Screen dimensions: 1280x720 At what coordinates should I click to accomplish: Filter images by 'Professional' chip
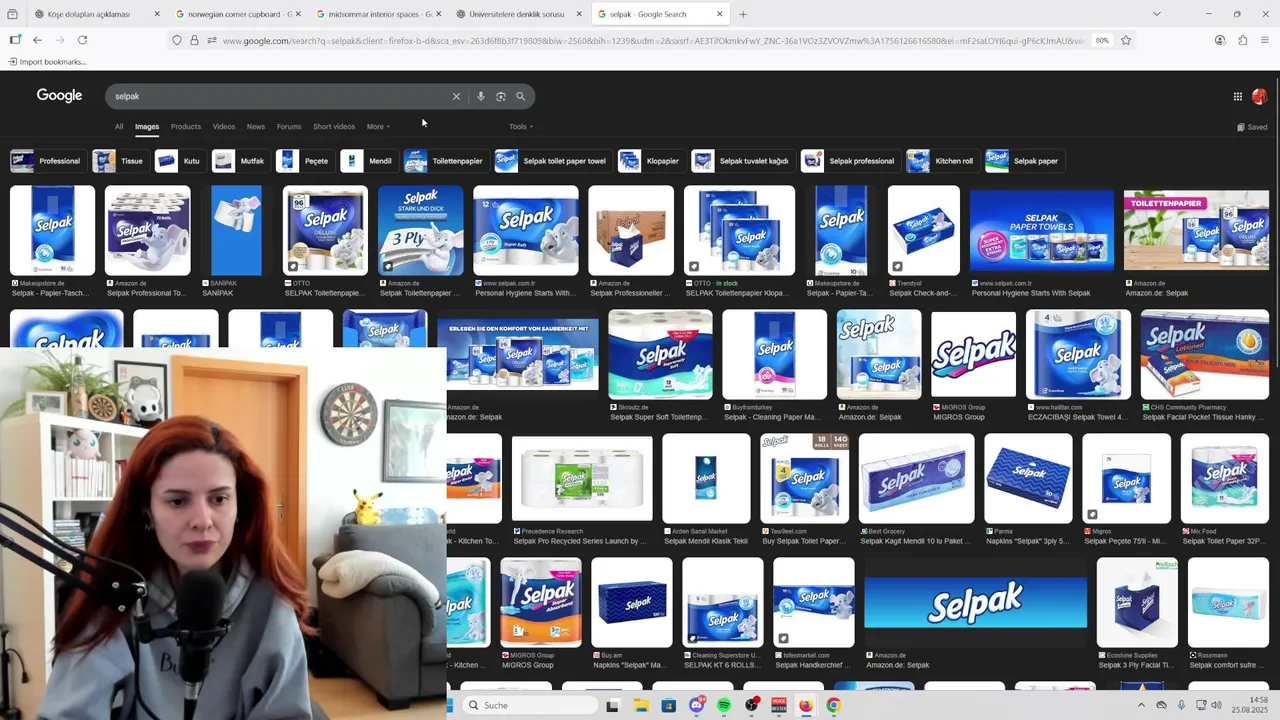[46, 161]
